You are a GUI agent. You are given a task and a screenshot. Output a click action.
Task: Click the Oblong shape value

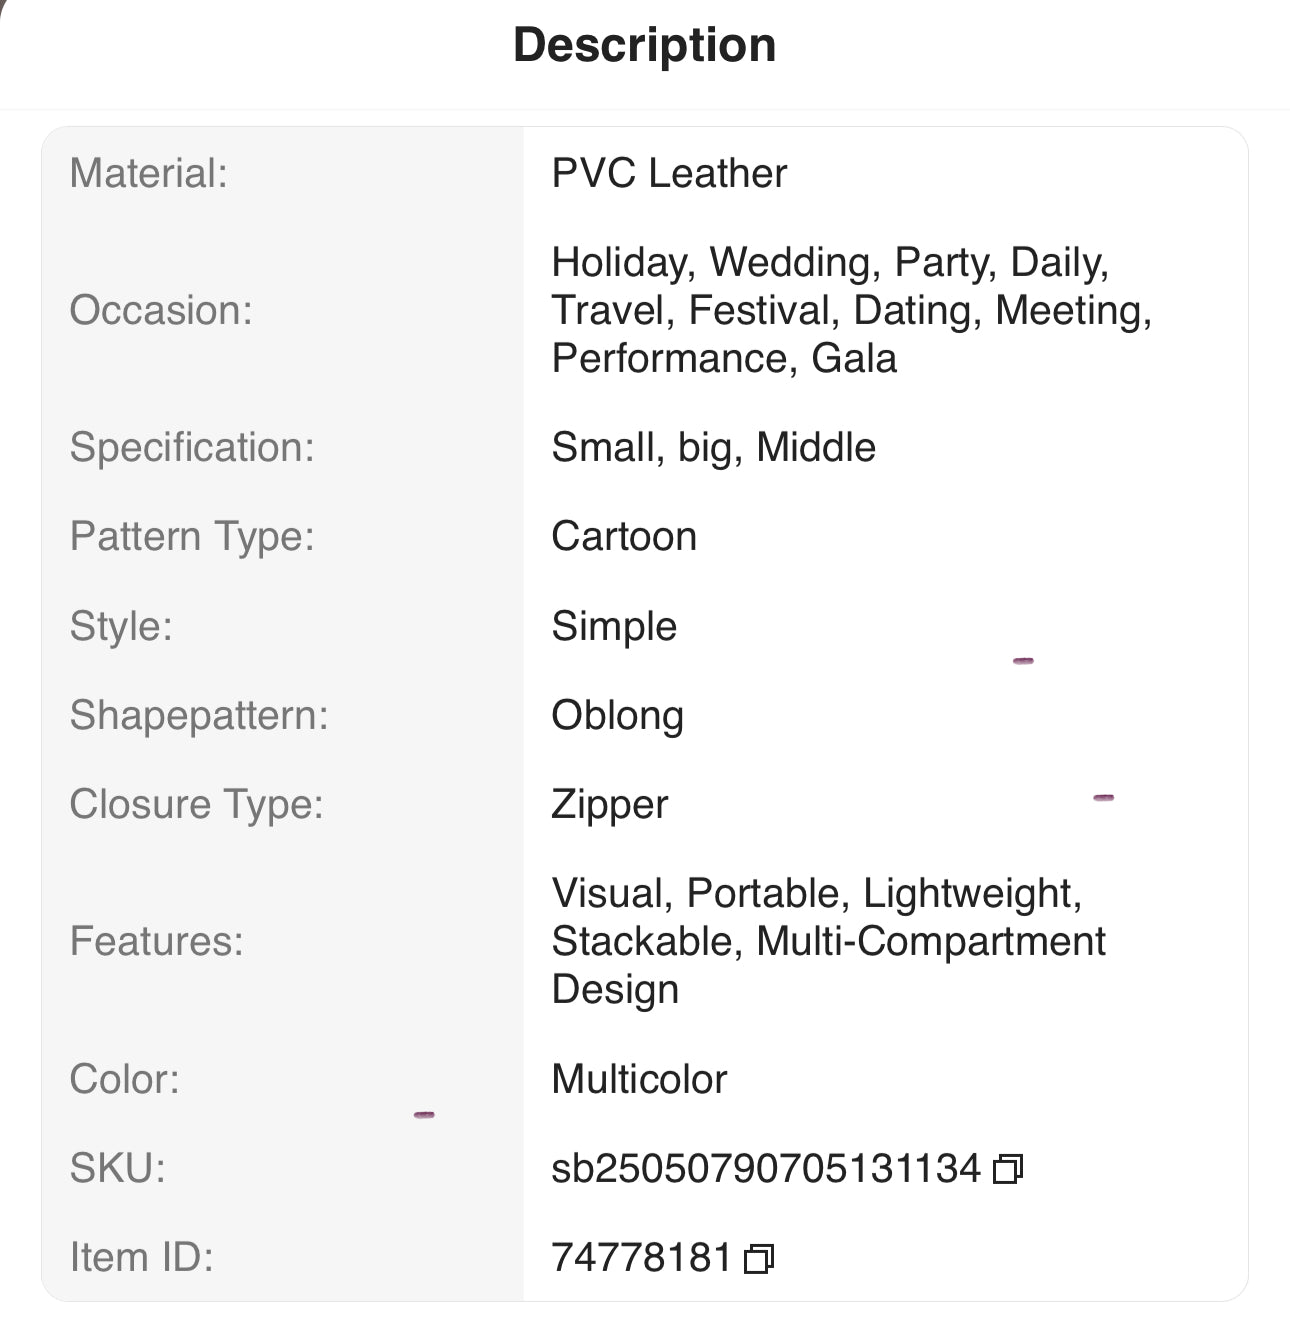(617, 716)
